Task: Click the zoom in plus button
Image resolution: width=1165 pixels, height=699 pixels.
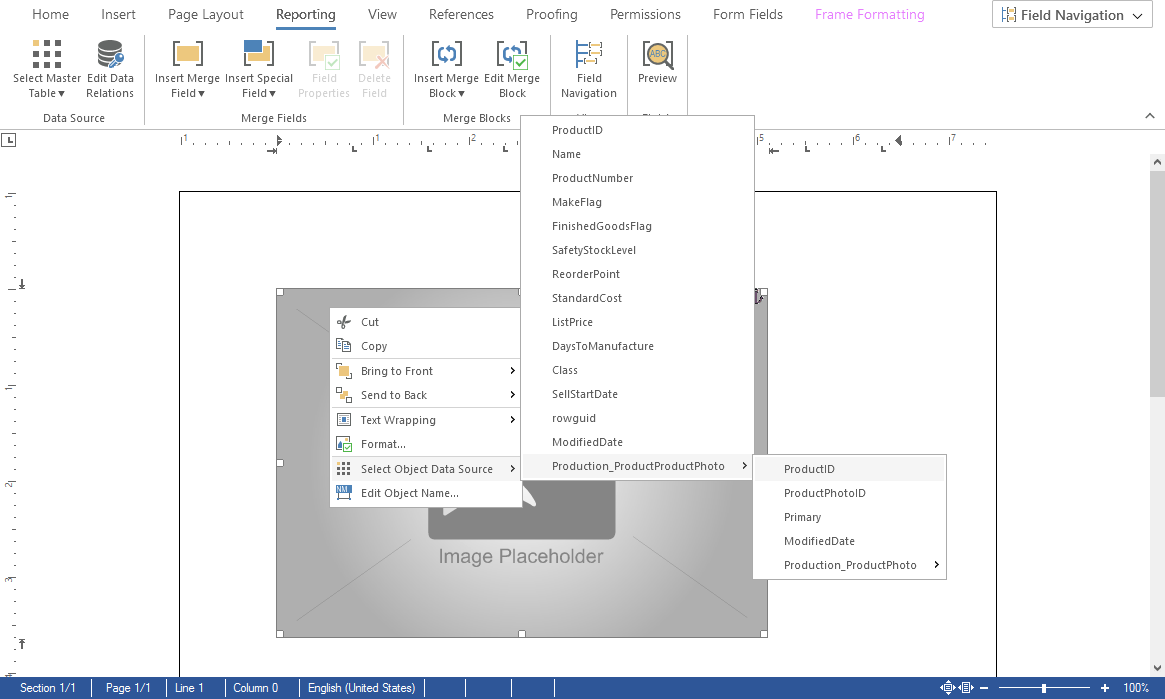Action: (1105, 688)
